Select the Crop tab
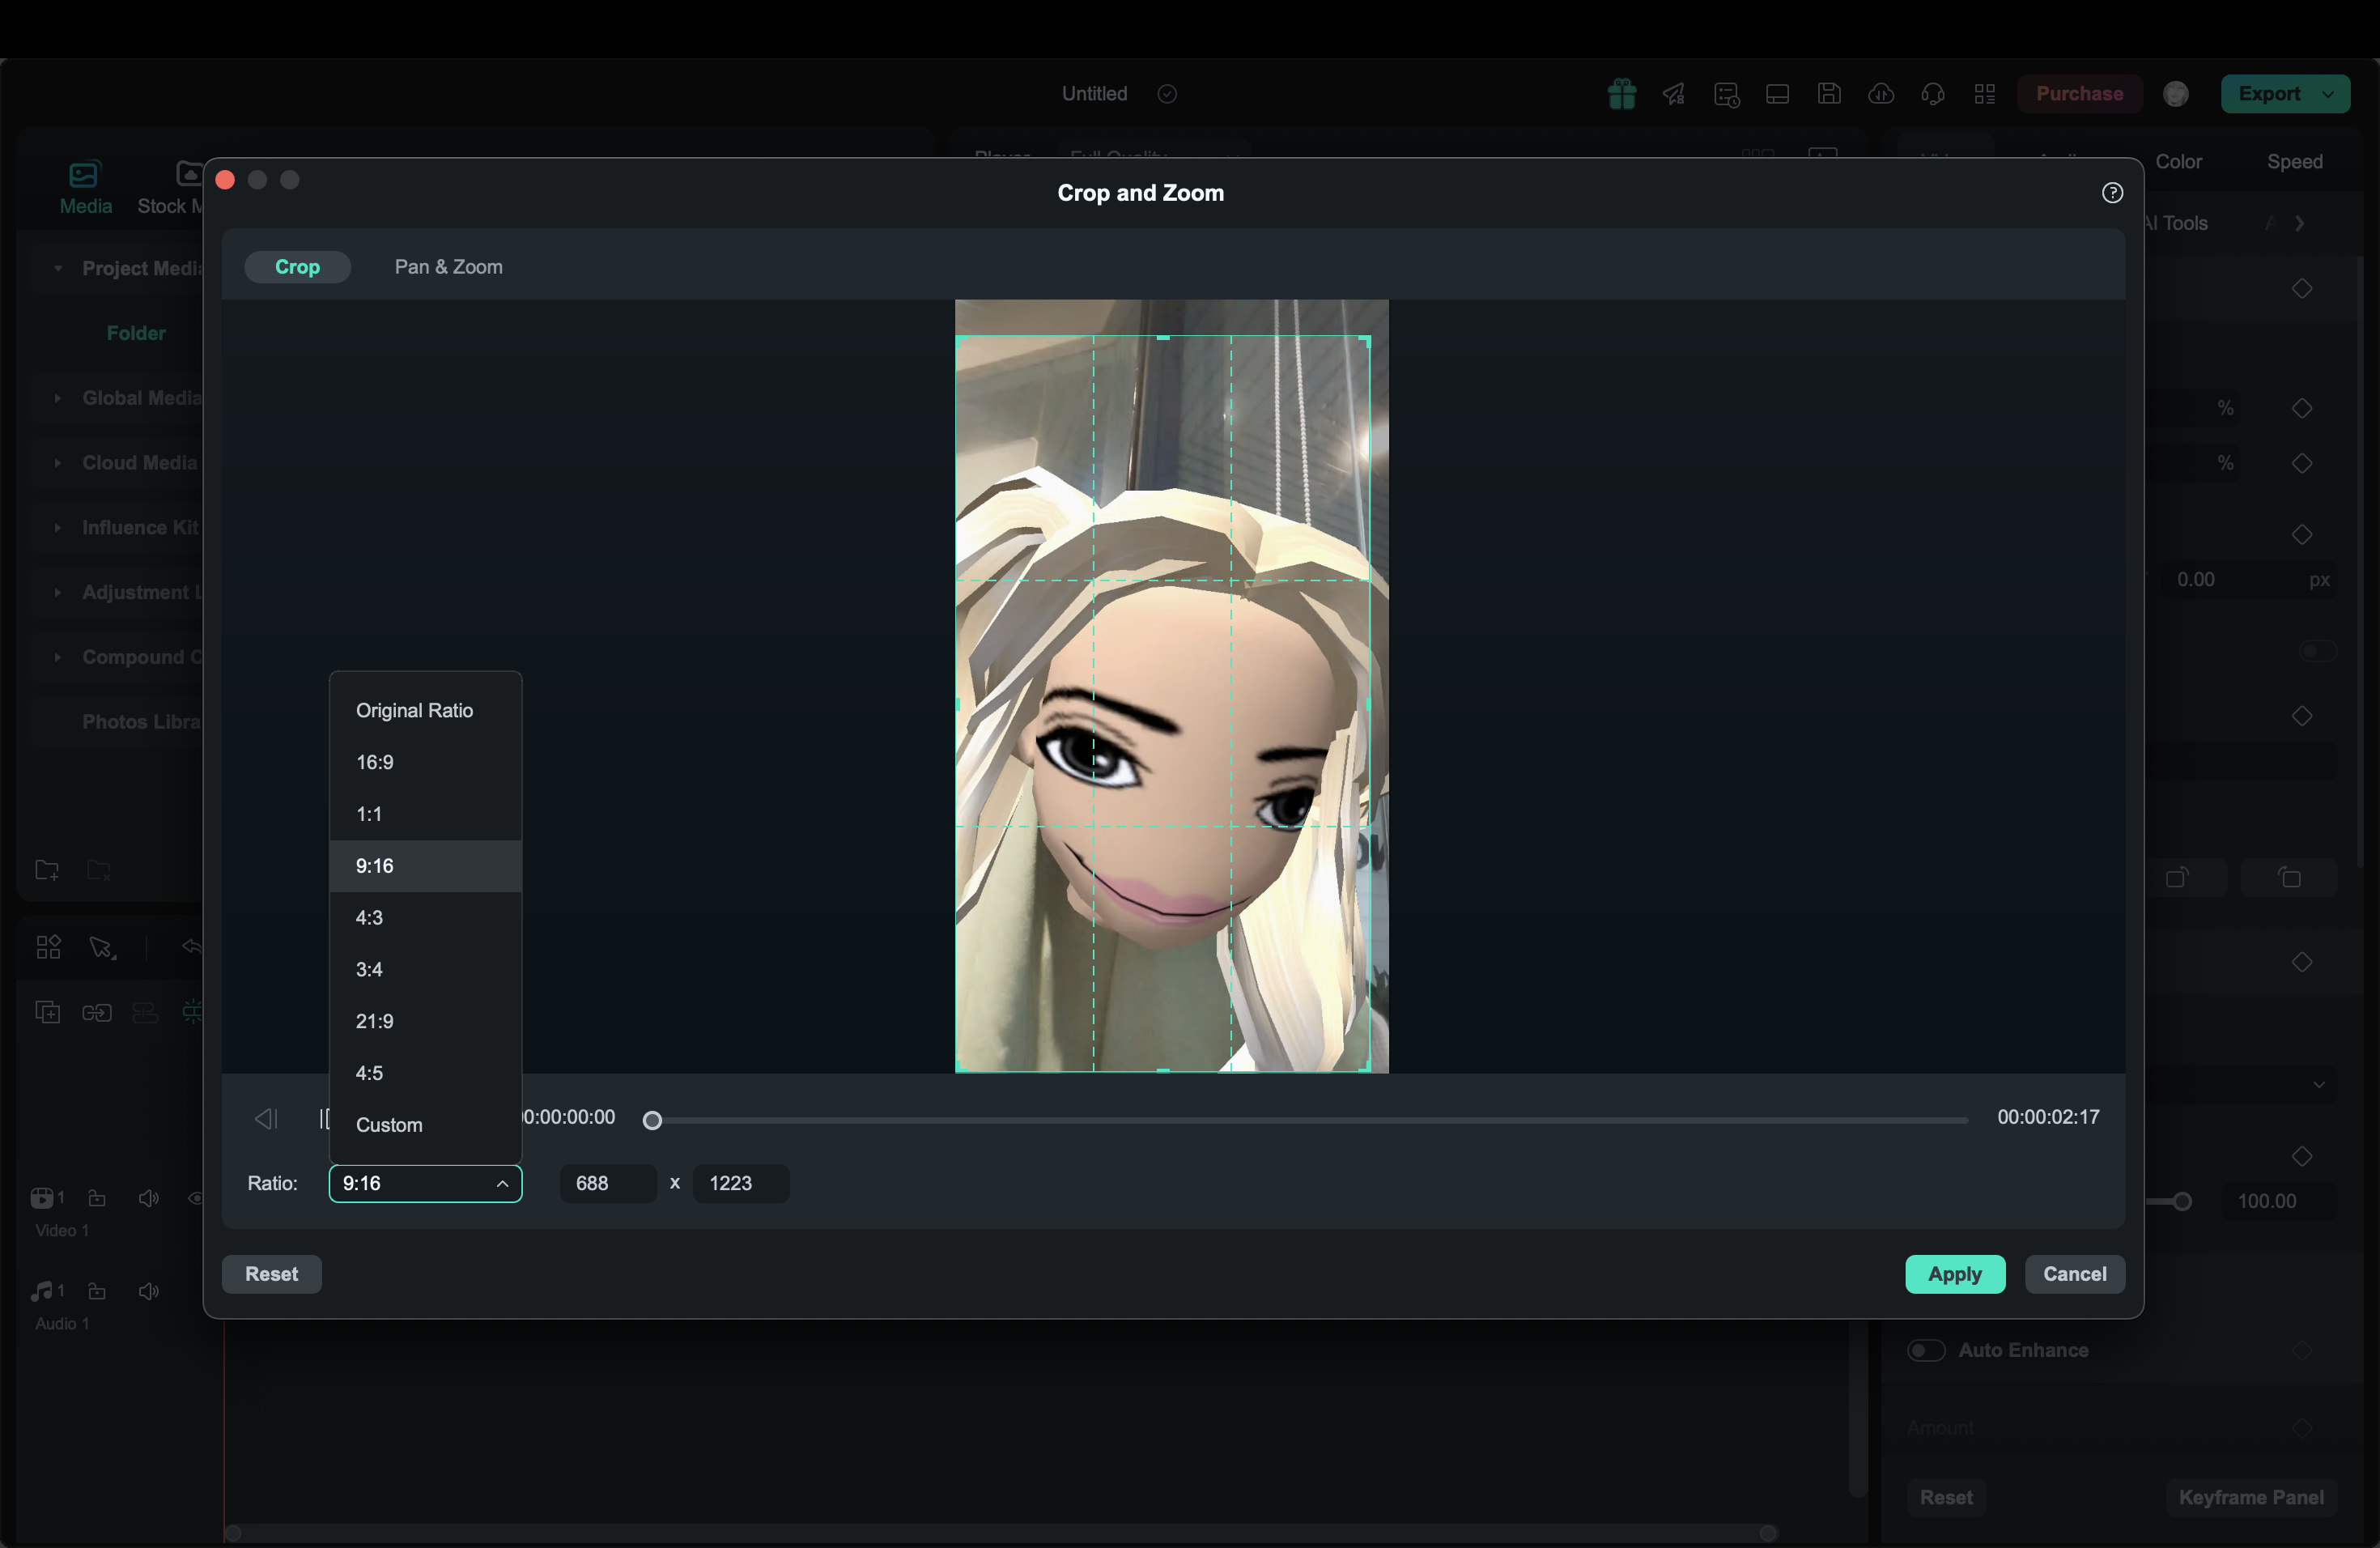The image size is (2380, 1548). (296, 266)
